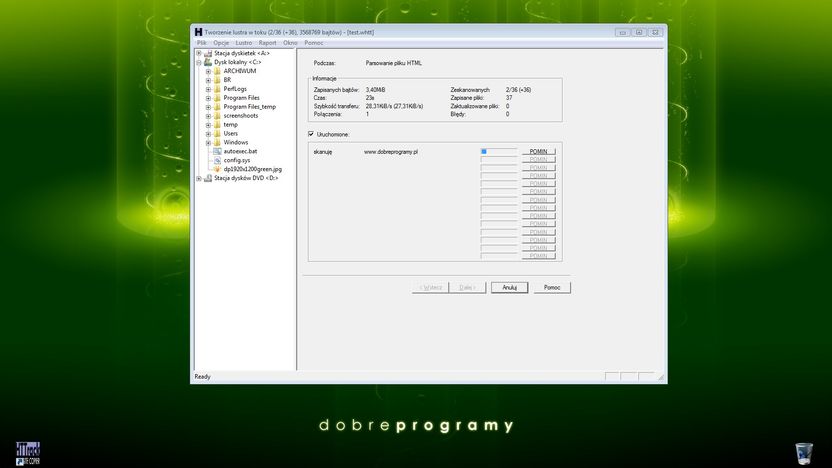Click the Users folder icon
This screenshot has height=468, width=832.
click(217, 134)
